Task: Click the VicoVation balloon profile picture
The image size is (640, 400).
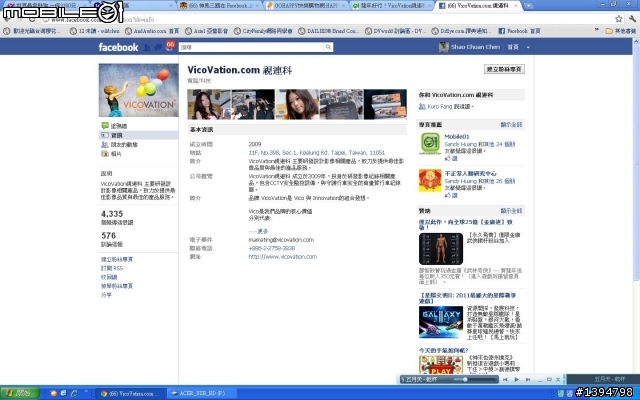Action: 138,90
